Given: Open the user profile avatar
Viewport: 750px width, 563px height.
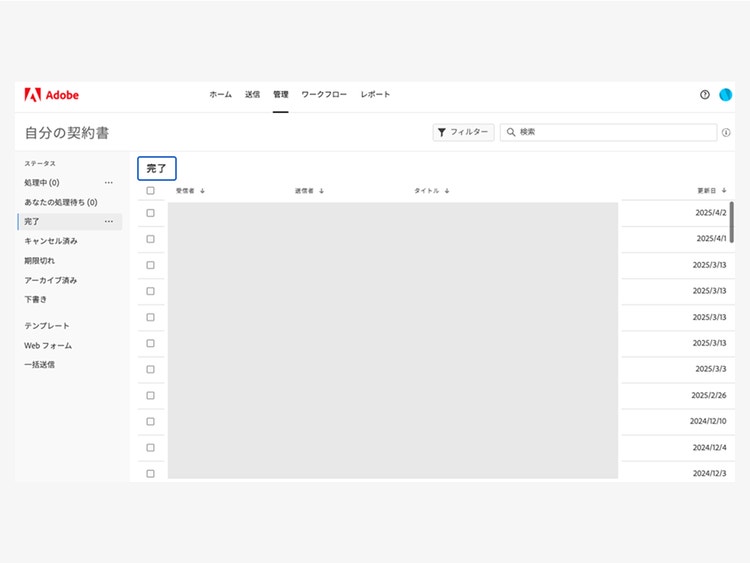Looking at the screenshot, I should [x=725, y=95].
